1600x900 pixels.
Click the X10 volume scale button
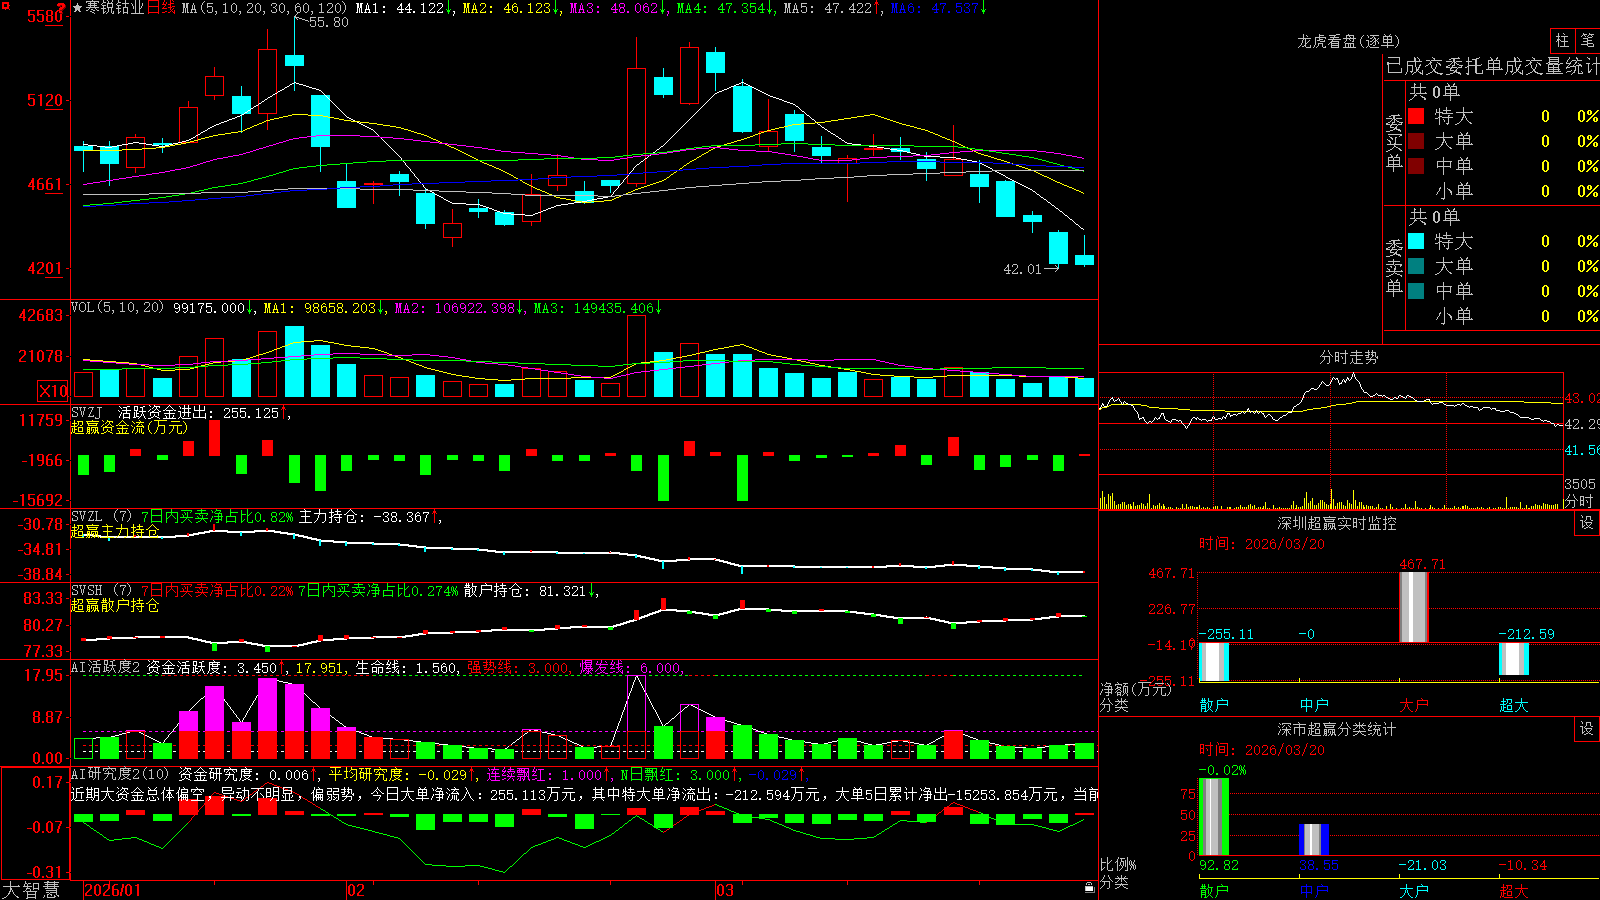click(x=53, y=391)
